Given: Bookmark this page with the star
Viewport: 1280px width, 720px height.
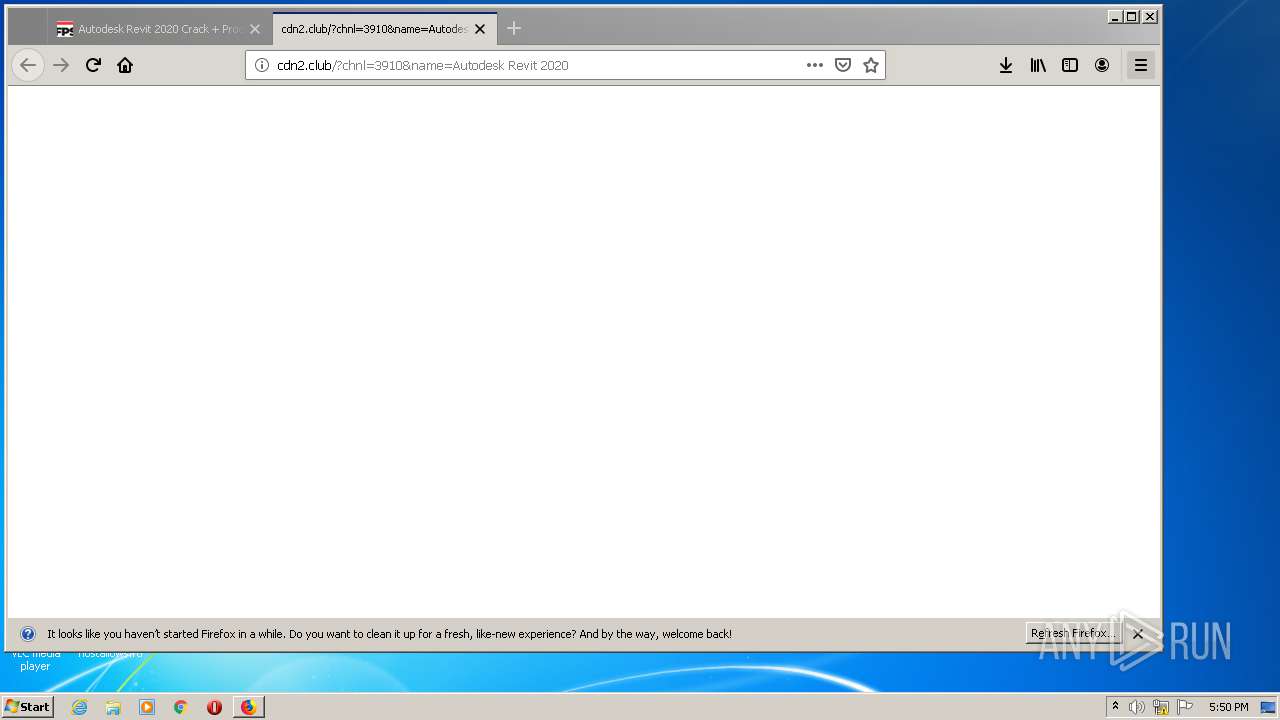Looking at the screenshot, I should [871, 65].
